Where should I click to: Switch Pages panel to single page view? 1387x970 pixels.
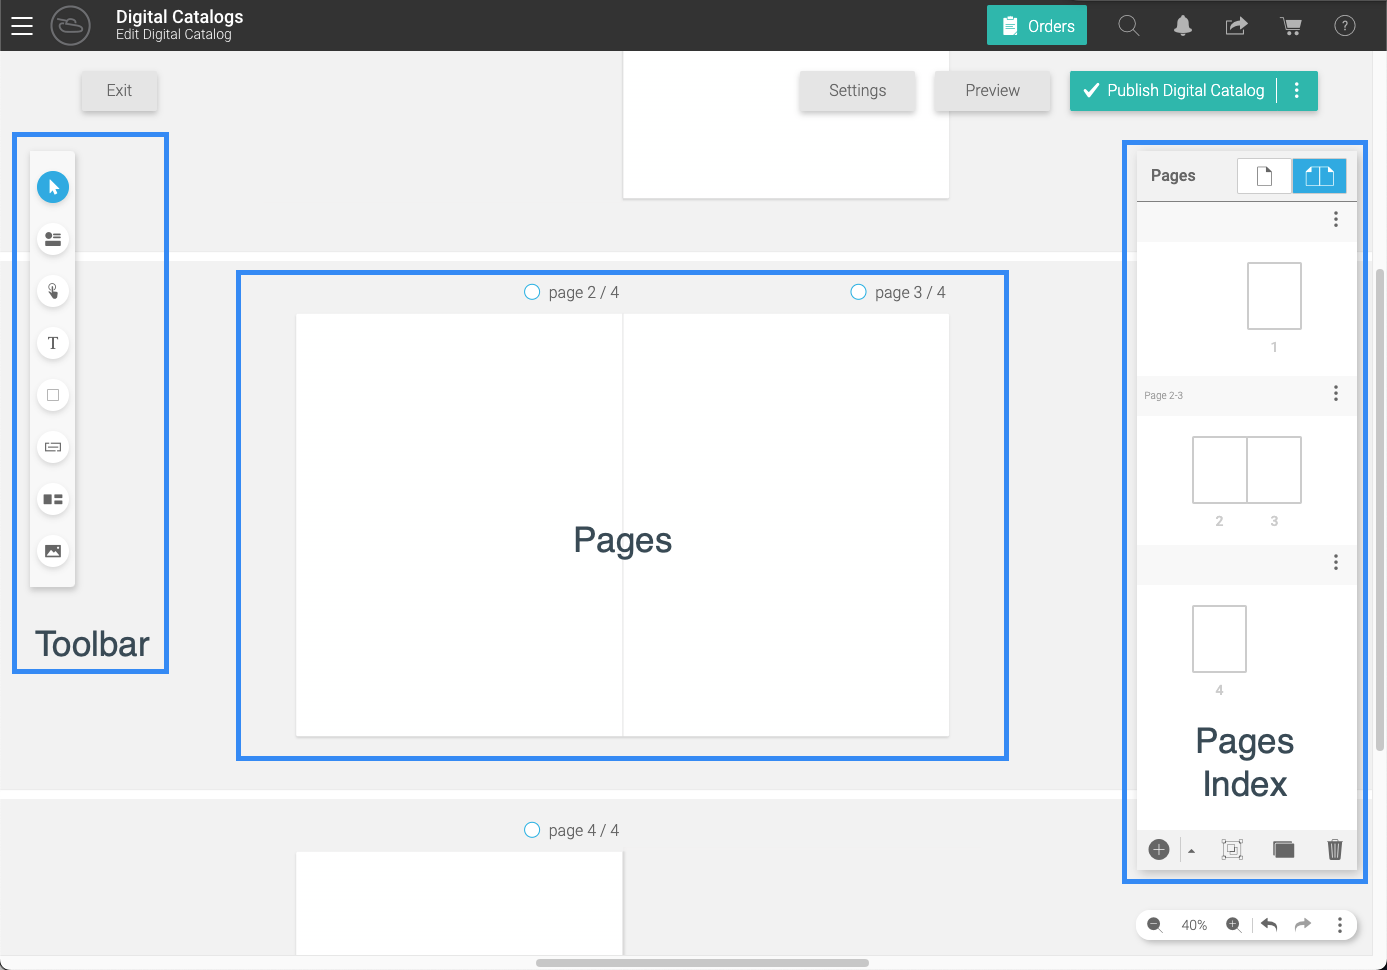[1264, 175]
